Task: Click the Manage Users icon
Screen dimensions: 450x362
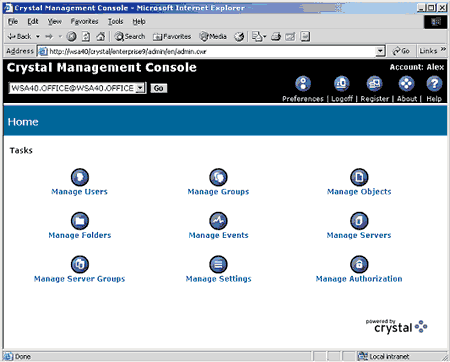Action: click(x=80, y=177)
